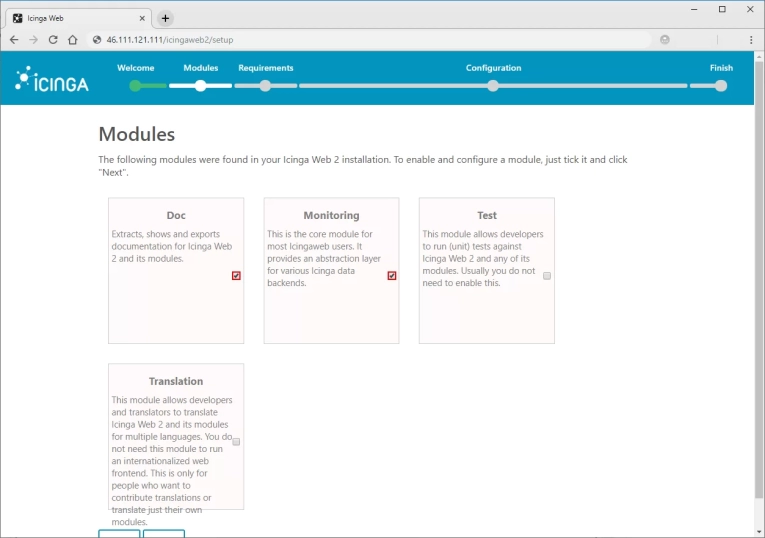Open a new browser tab

coord(165,19)
